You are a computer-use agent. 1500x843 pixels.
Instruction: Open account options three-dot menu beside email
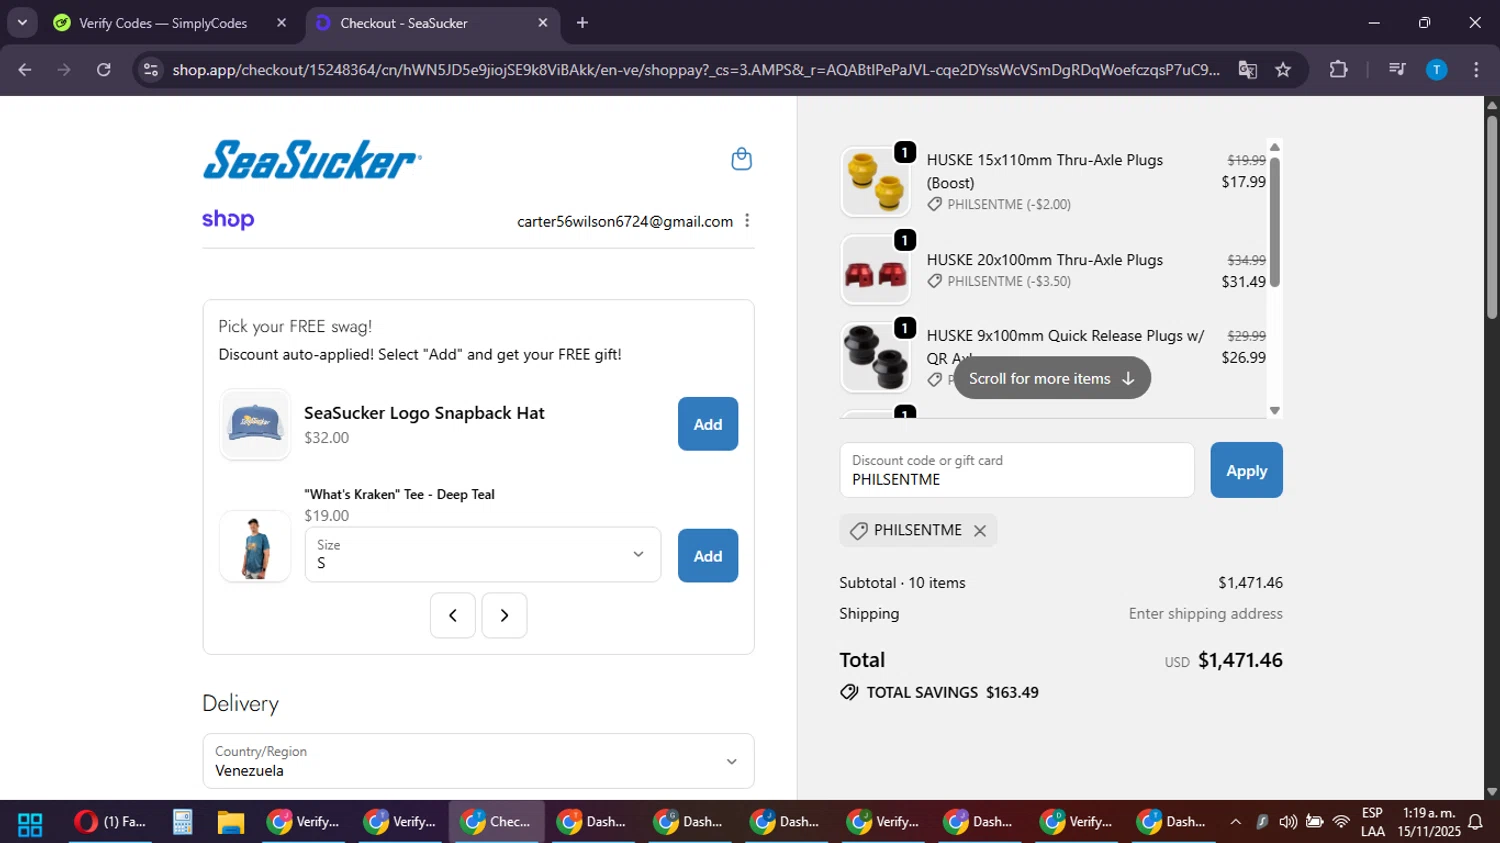[747, 221]
